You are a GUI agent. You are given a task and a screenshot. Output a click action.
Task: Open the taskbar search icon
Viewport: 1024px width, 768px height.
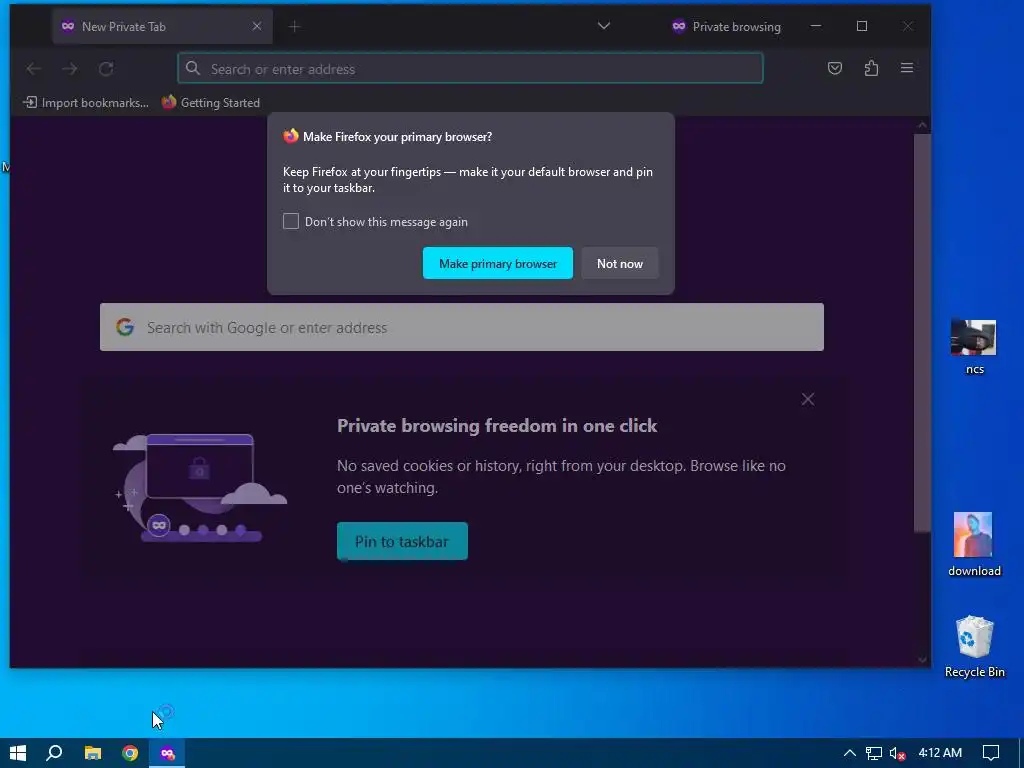[x=54, y=753]
